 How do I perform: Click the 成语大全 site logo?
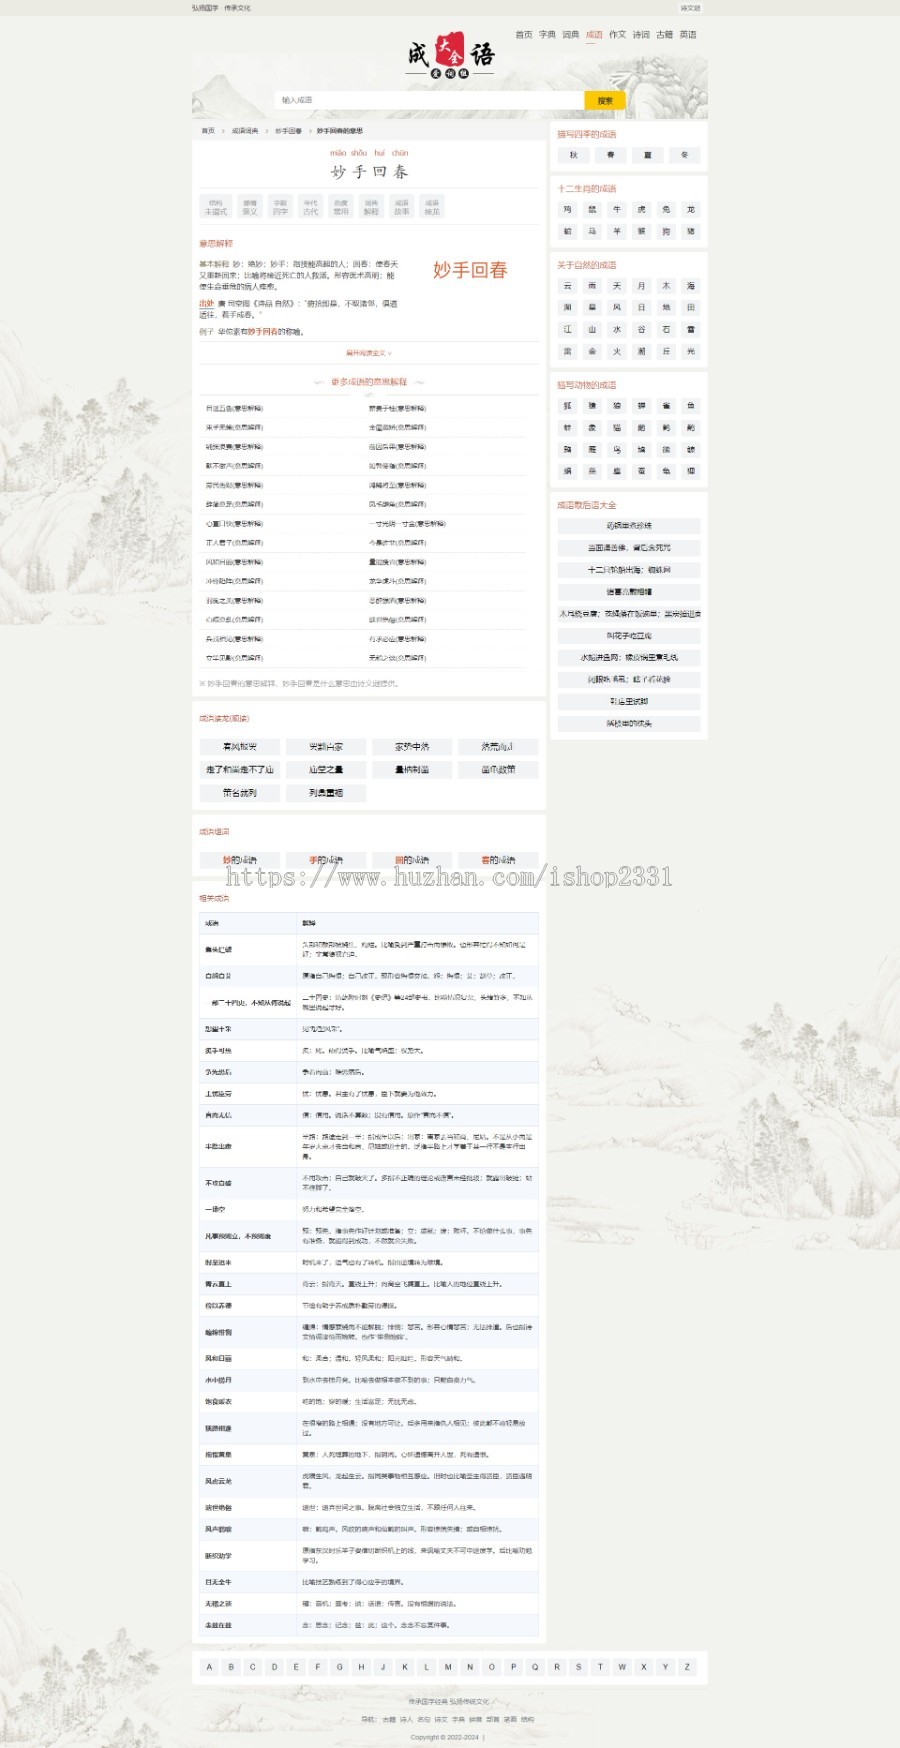click(x=450, y=56)
